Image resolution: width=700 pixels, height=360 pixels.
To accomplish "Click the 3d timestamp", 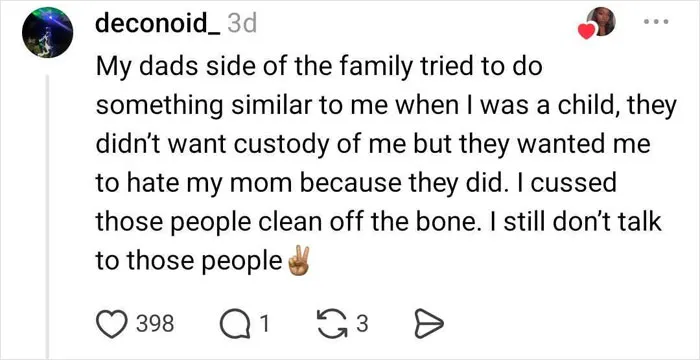I will 242,24.
